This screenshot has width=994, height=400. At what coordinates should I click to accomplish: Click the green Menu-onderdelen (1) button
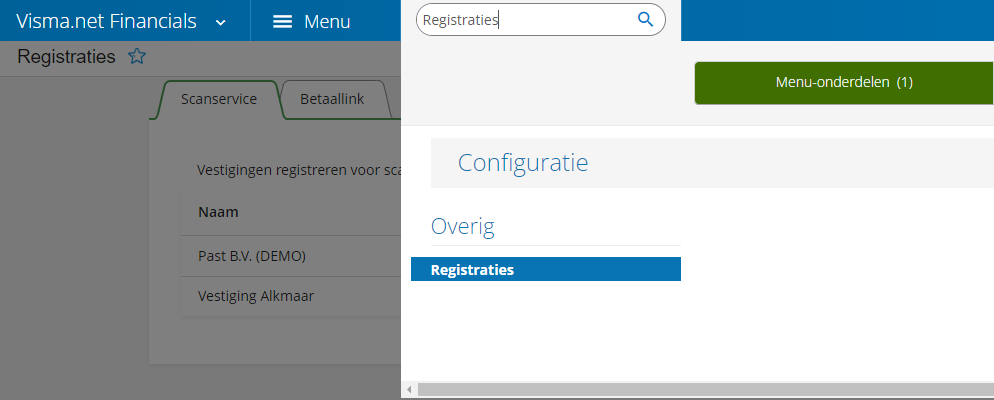tap(843, 82)
